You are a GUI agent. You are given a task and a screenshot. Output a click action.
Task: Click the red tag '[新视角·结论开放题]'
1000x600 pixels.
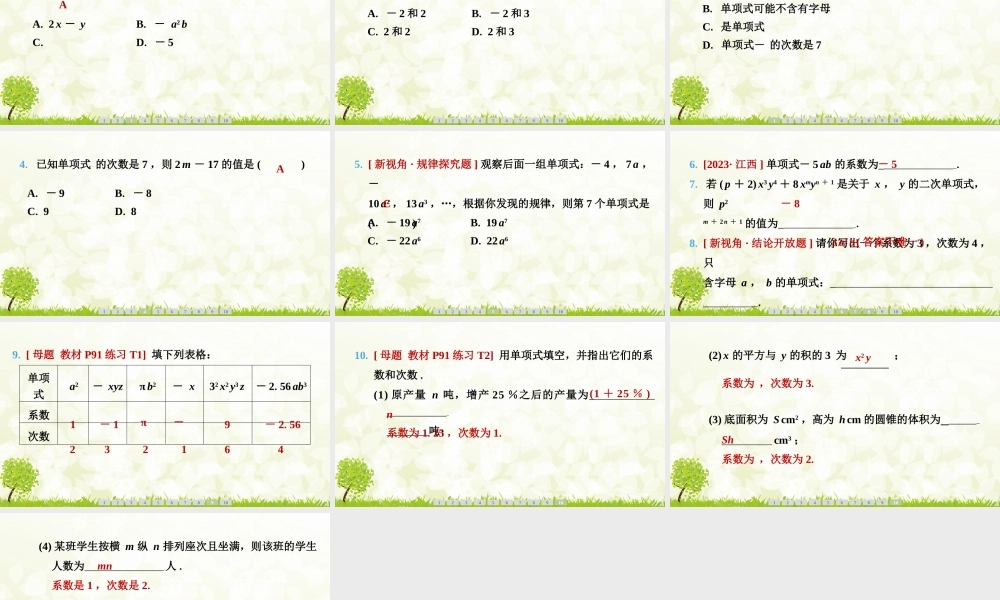coord(758,243)
